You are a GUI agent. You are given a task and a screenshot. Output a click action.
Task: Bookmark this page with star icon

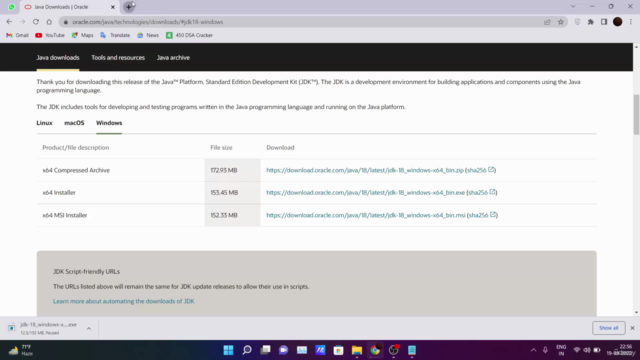coord(561,22)
